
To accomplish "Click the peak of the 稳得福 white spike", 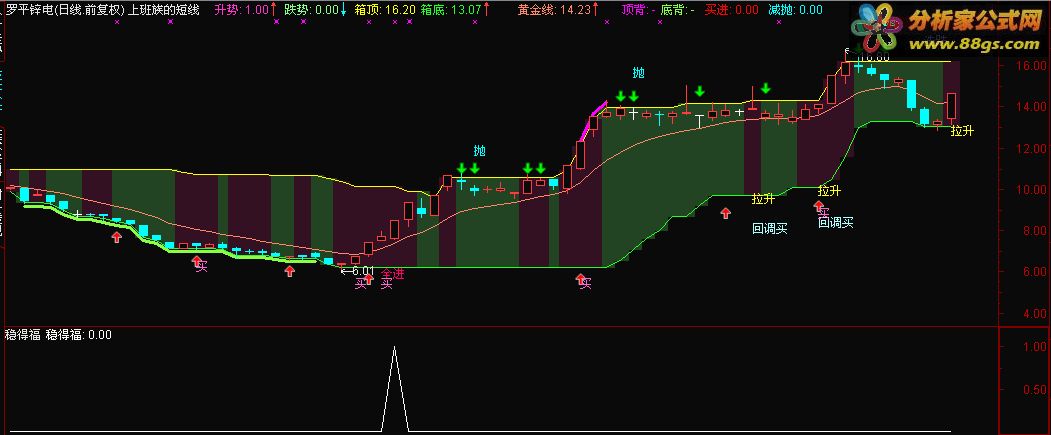I will [x=394, y=347].
